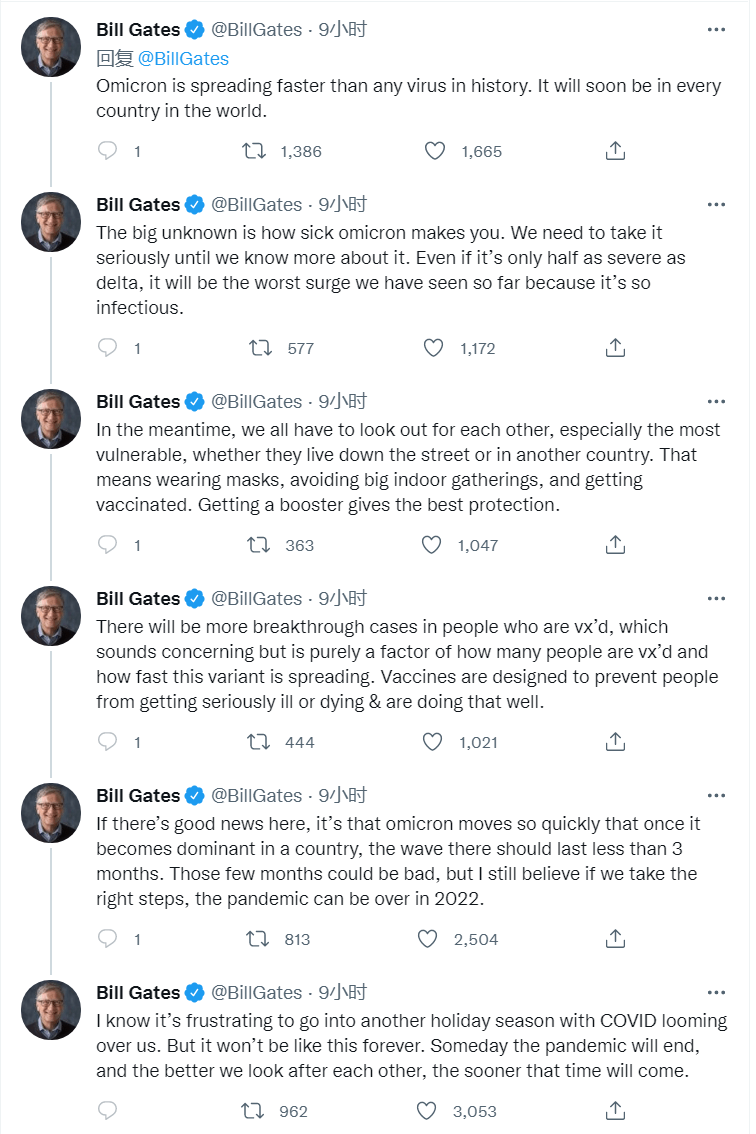Like the tweet about Omicron spreading faster
The height and width of the screenshot is (1134, 756).
point(434,151)
